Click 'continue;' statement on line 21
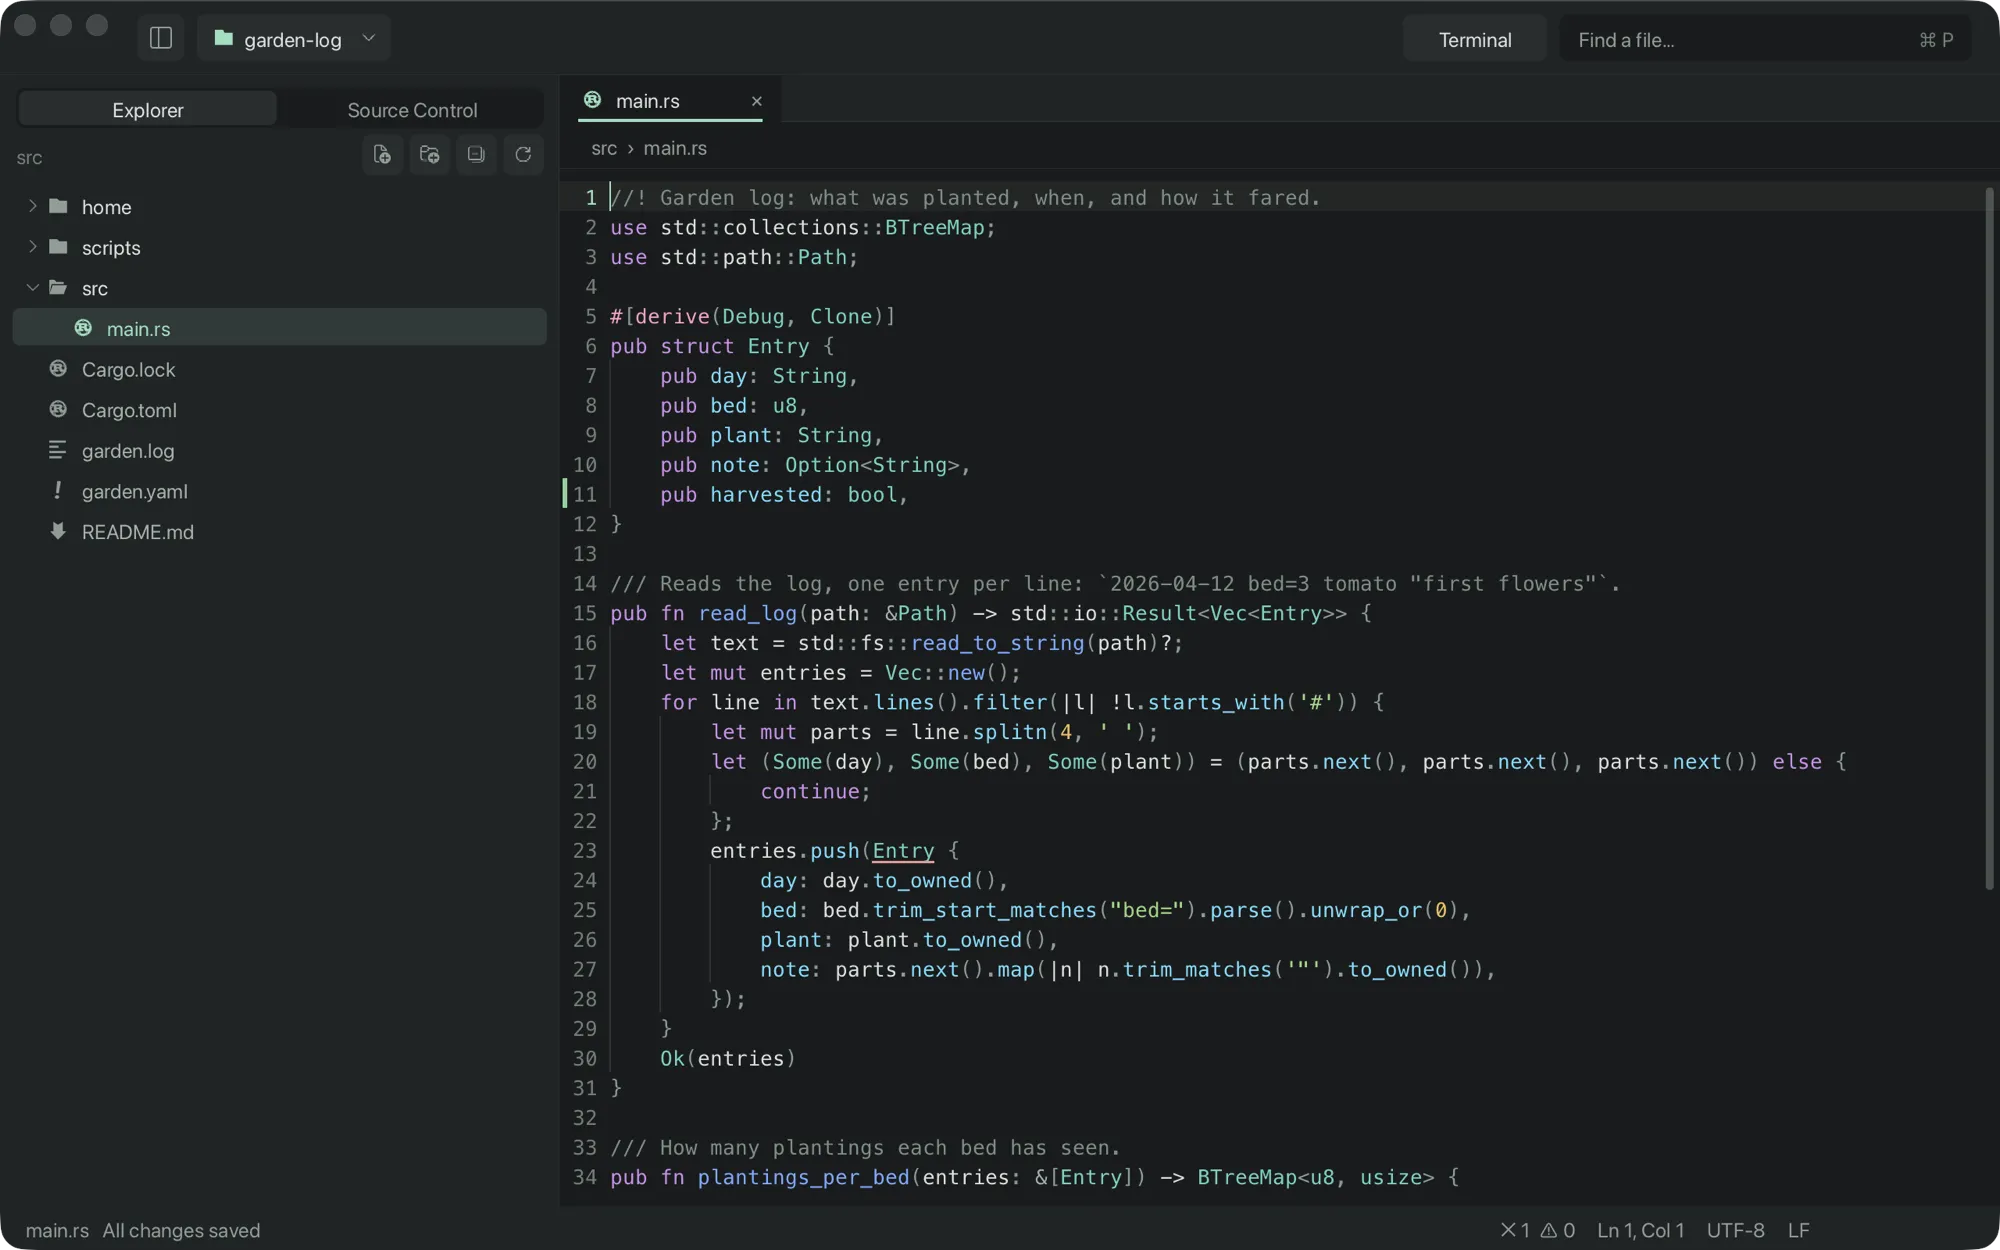This screenshot has height=1250, width=2000. (815, 791)
